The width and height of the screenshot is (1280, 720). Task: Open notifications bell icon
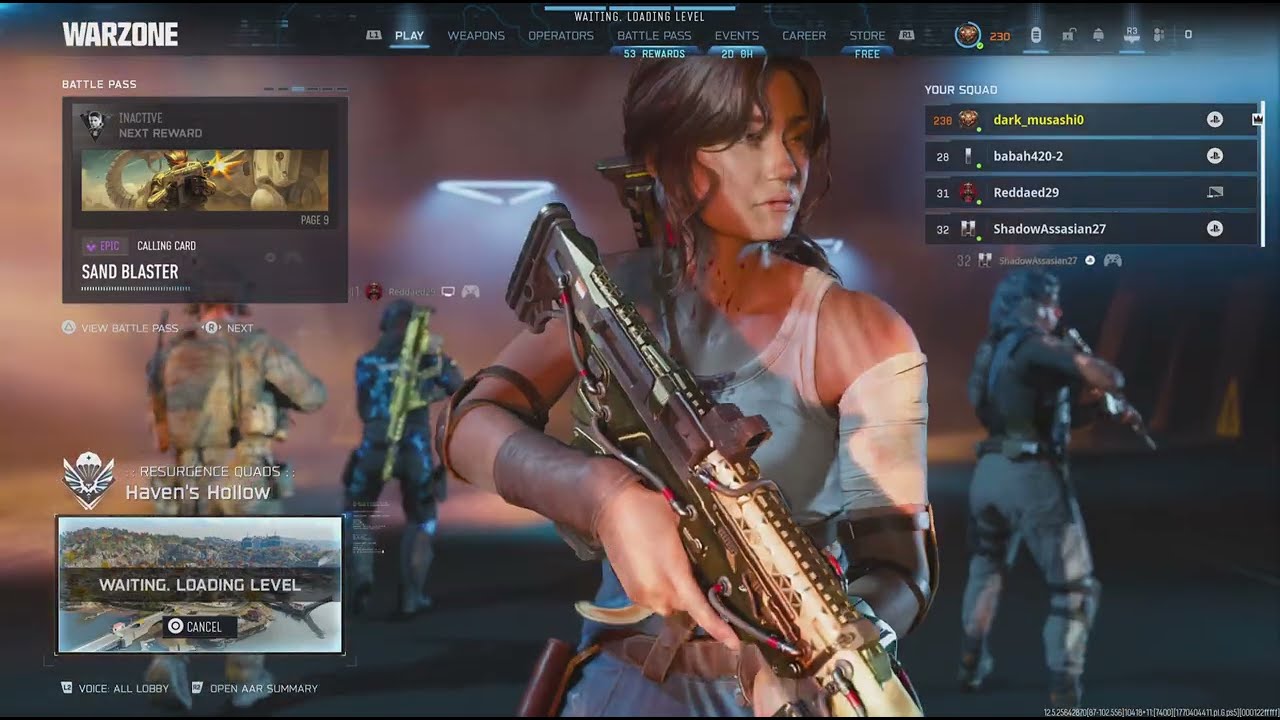pos(1099,36)
